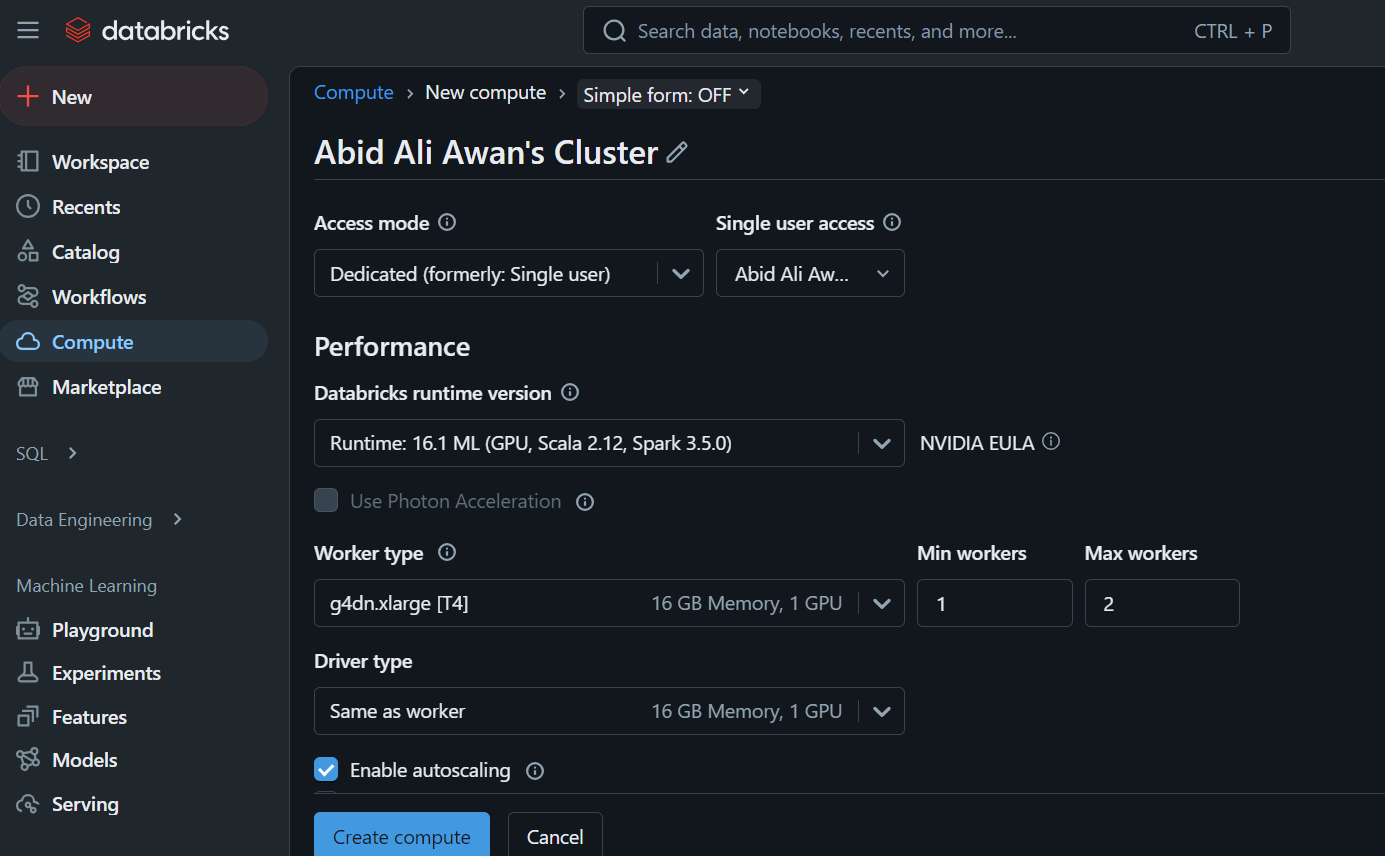
Task: Click the Performance section heading
Action: pos(392,346)
